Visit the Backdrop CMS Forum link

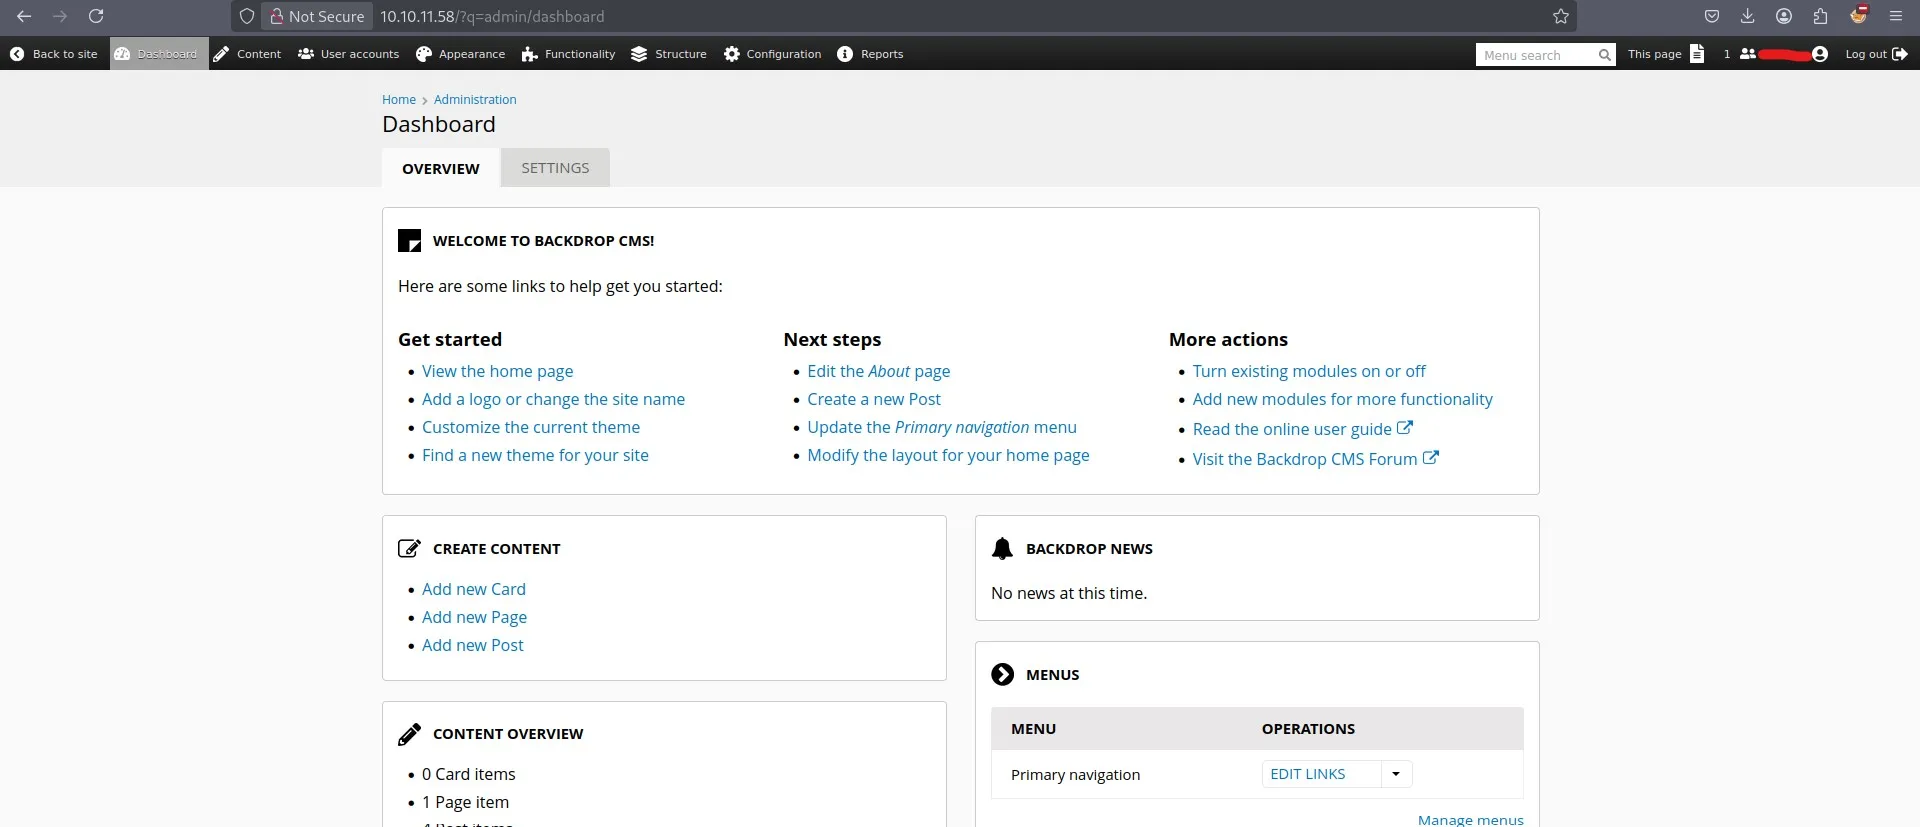[x=1315, y=459]
